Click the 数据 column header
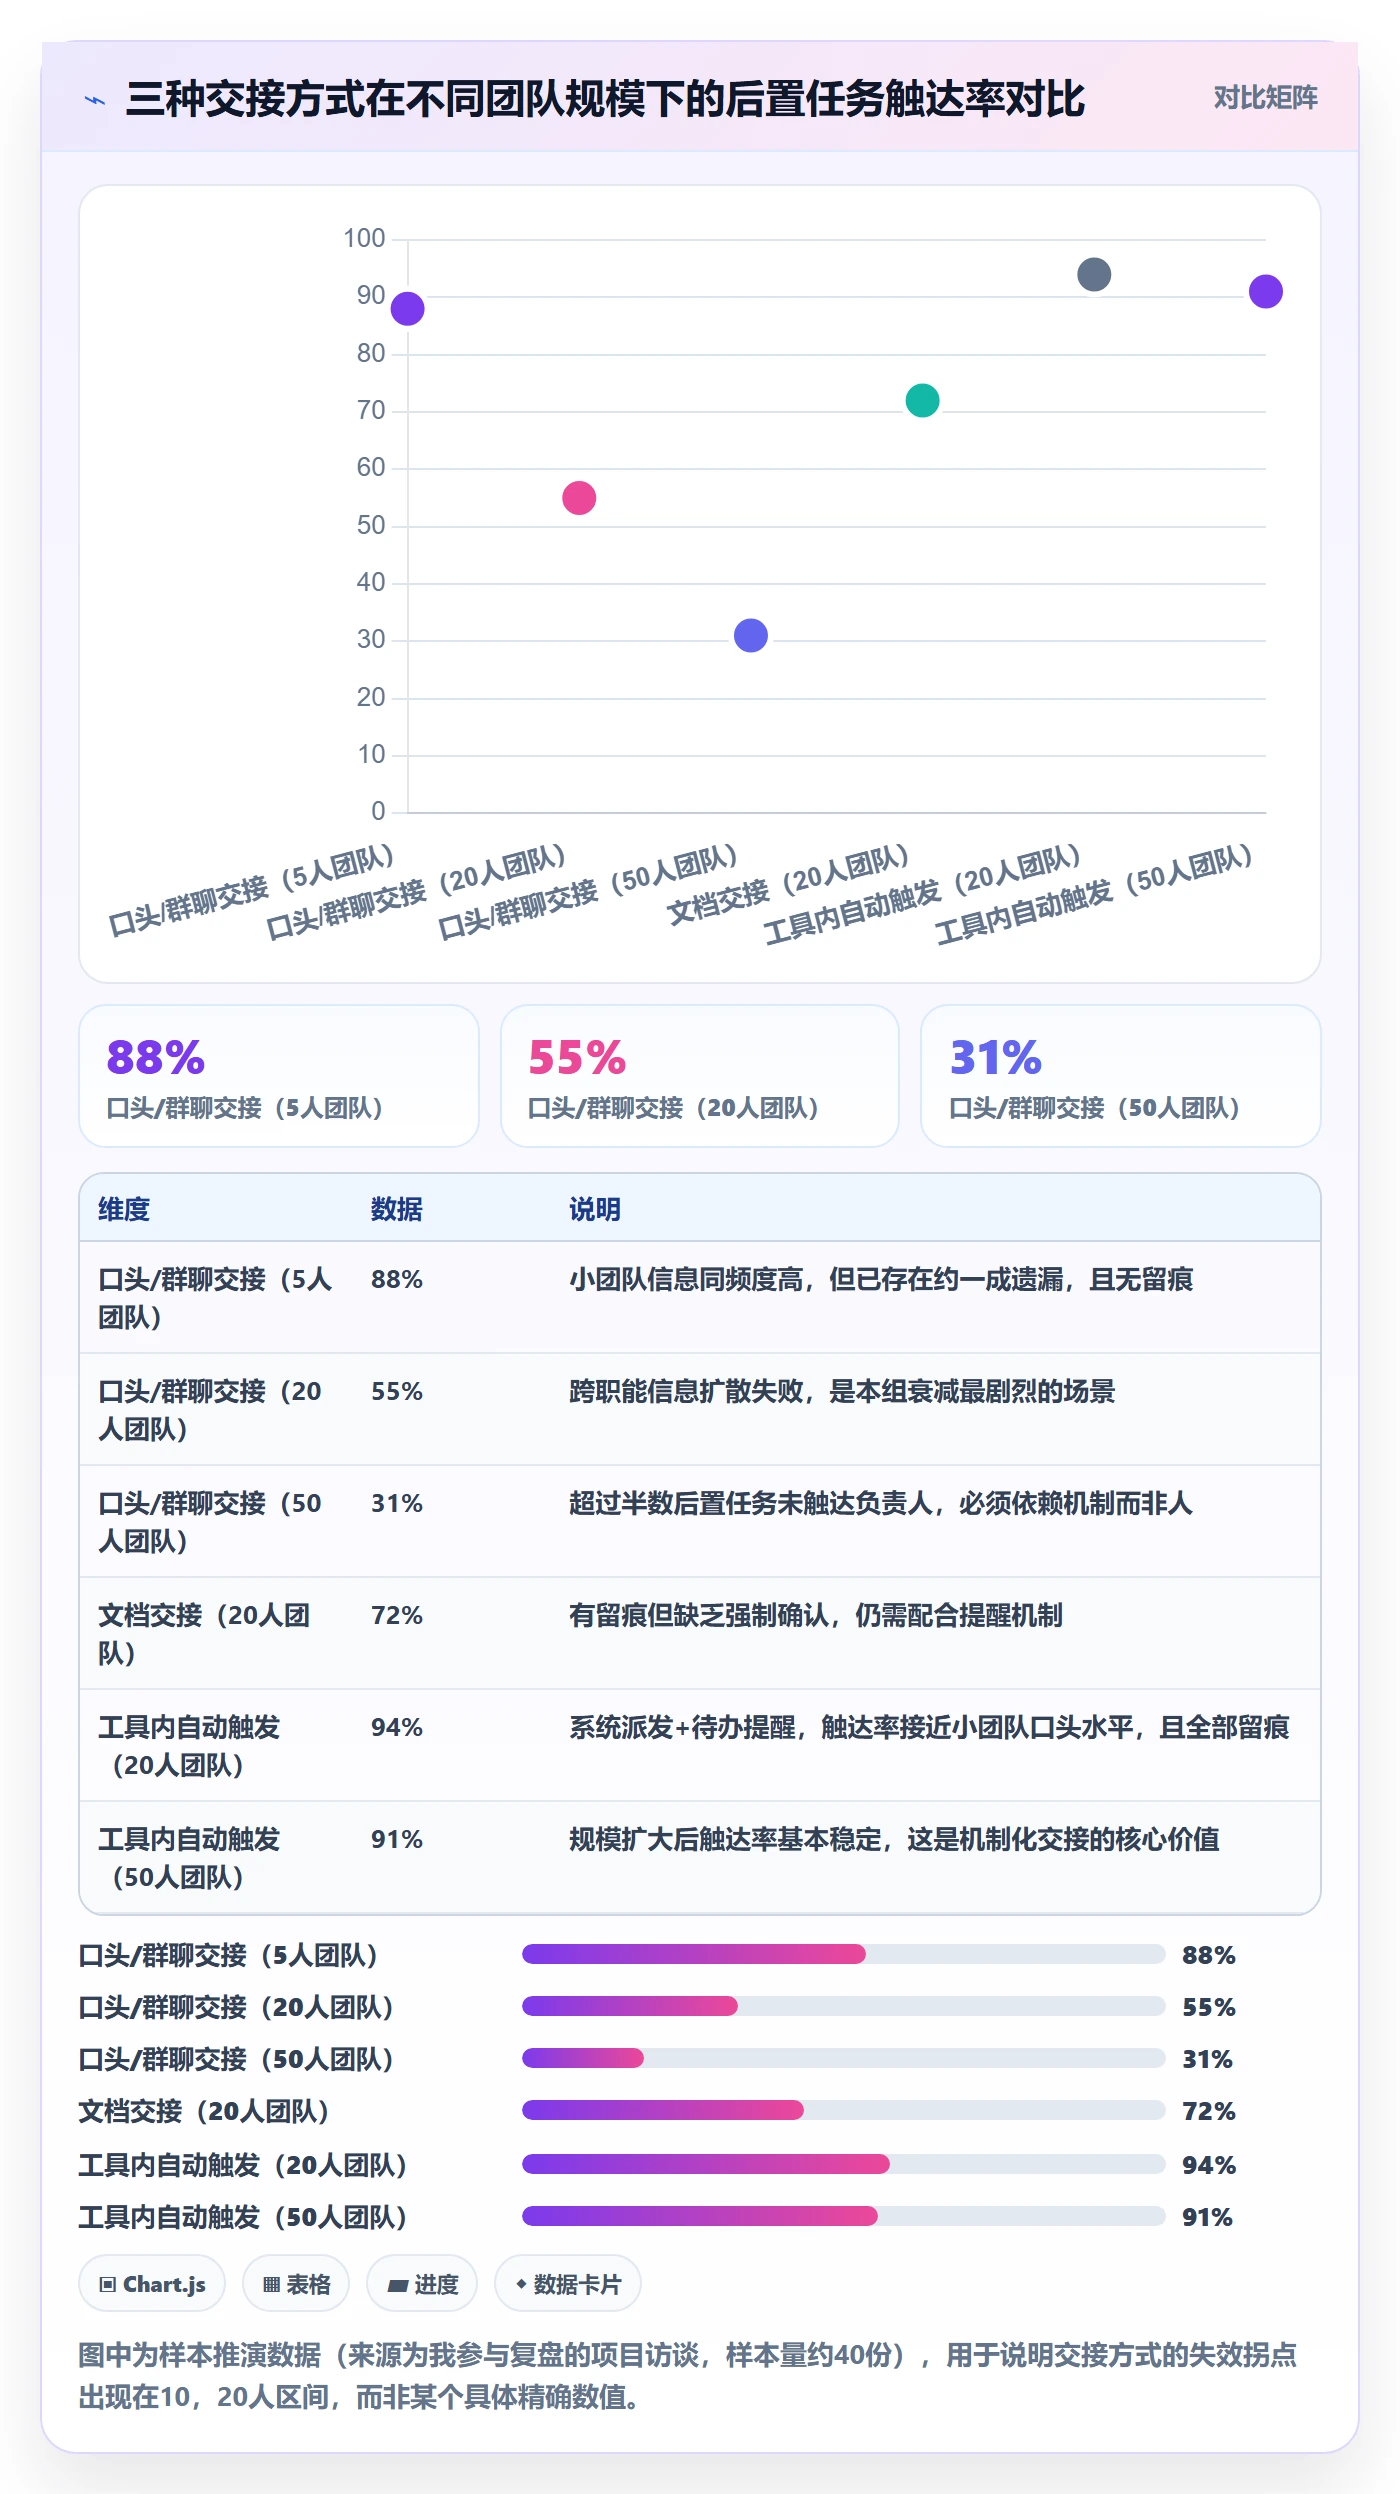This screenshot has height=2494, width=1400. (x=397, y=1209)
